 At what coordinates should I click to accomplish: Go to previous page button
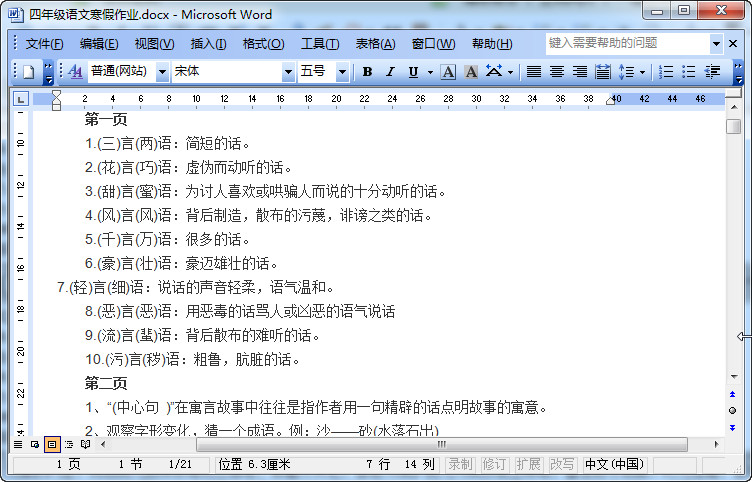732,394
